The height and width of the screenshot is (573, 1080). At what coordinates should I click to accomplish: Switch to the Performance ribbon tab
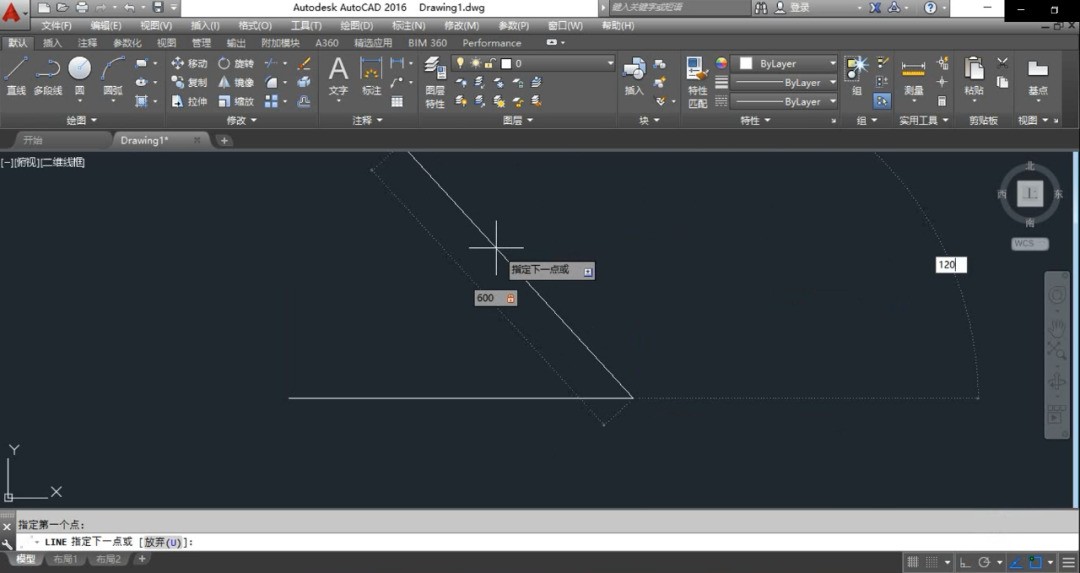pos(491,43)
